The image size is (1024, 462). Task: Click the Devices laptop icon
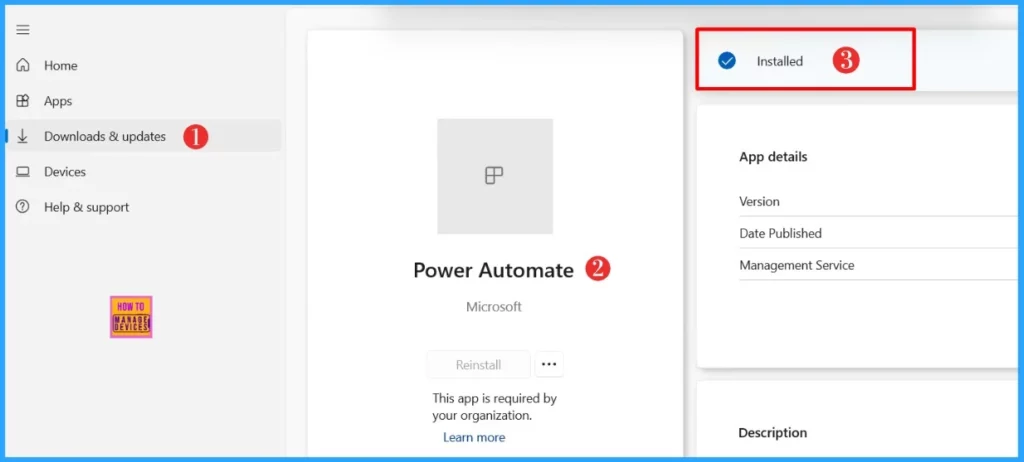tap(23, 172)
